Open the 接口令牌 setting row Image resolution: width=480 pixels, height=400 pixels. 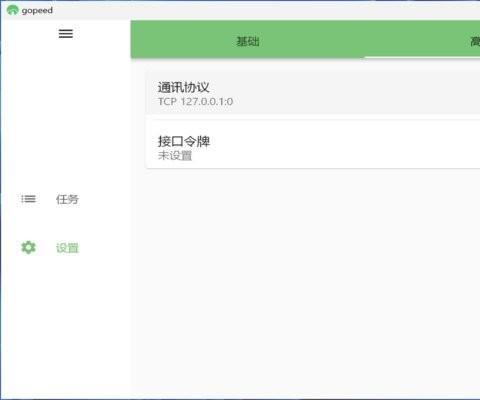click(313, 144)
